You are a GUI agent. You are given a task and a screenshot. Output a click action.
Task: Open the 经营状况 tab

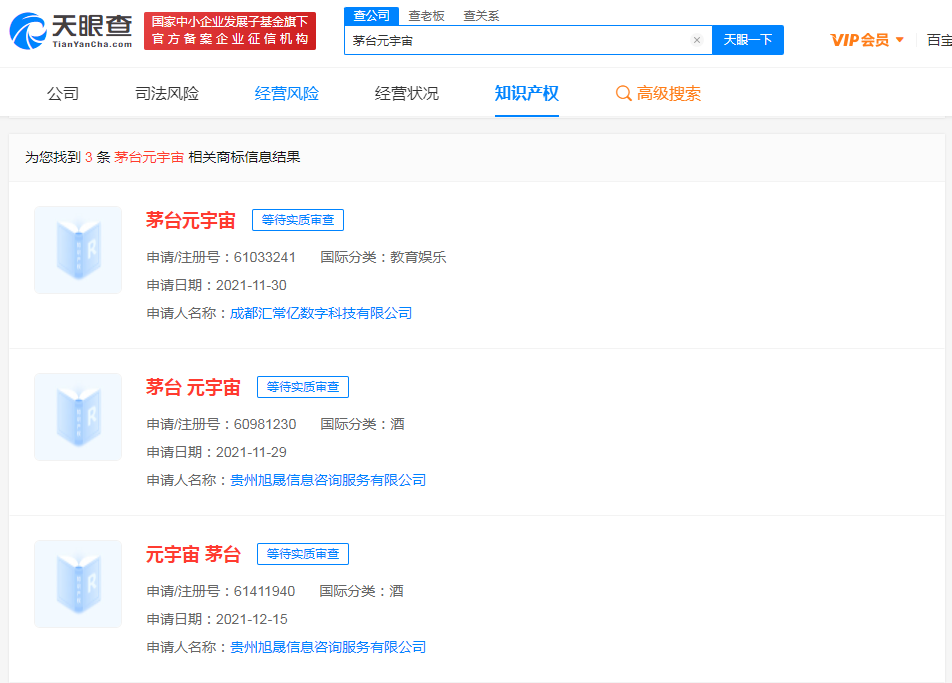tap(407, 93)
